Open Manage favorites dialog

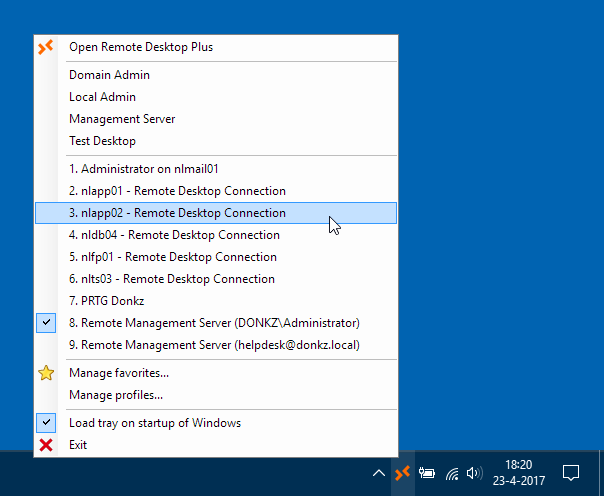(216, 373)
